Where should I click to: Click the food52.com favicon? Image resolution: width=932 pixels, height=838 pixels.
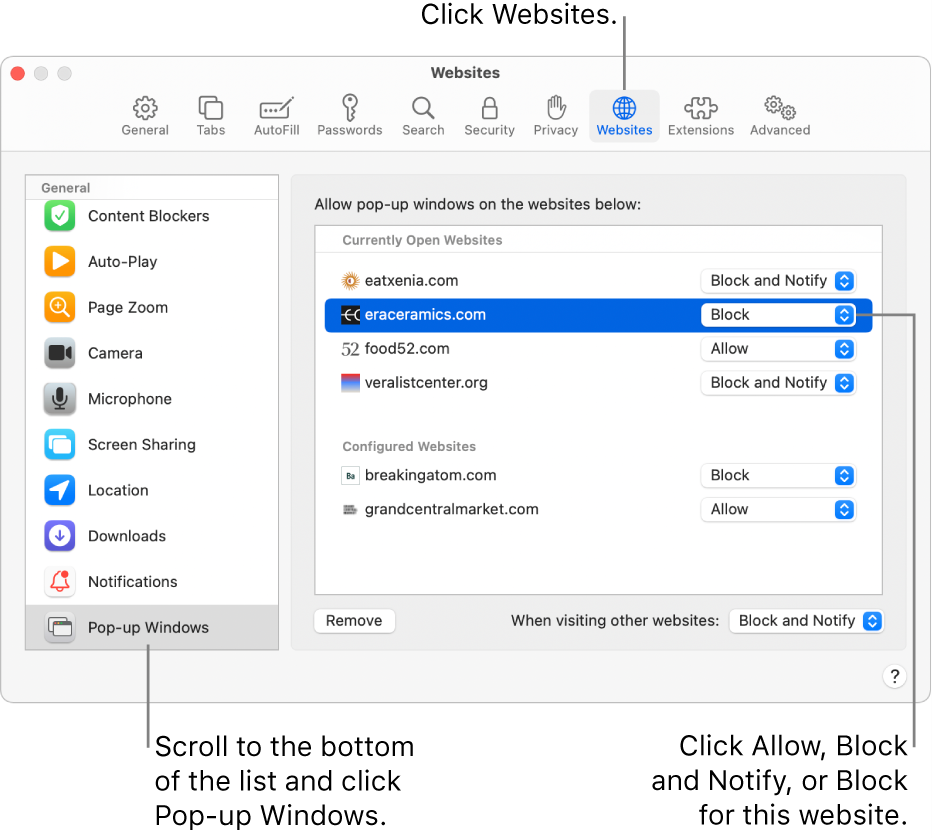[x=350, y=349]
